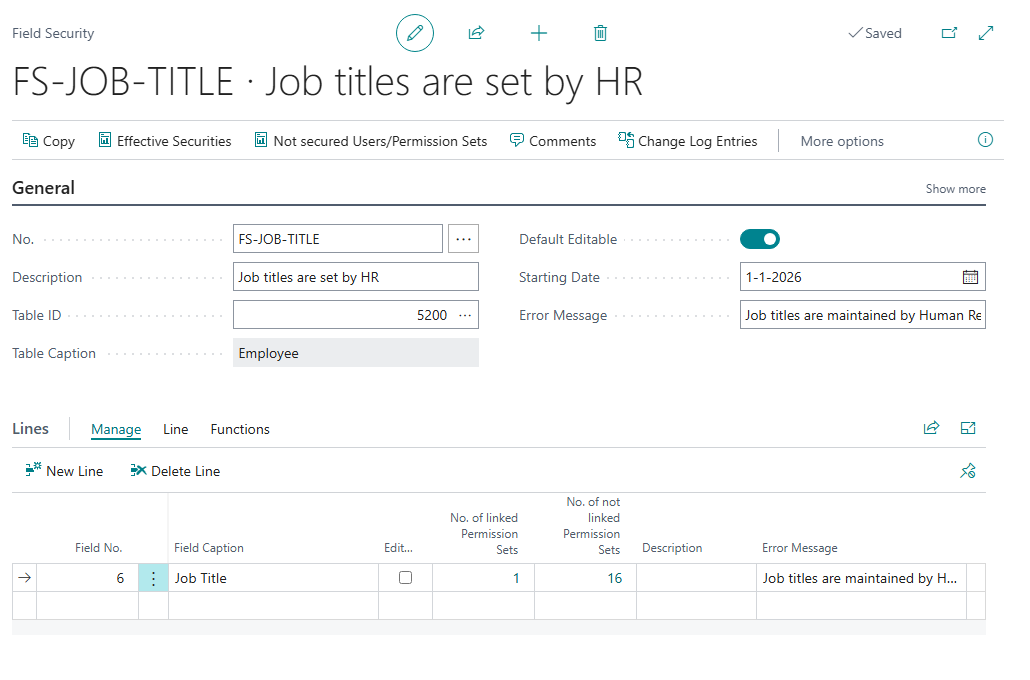Click the Field No. cell with value 6

point(87,578)
